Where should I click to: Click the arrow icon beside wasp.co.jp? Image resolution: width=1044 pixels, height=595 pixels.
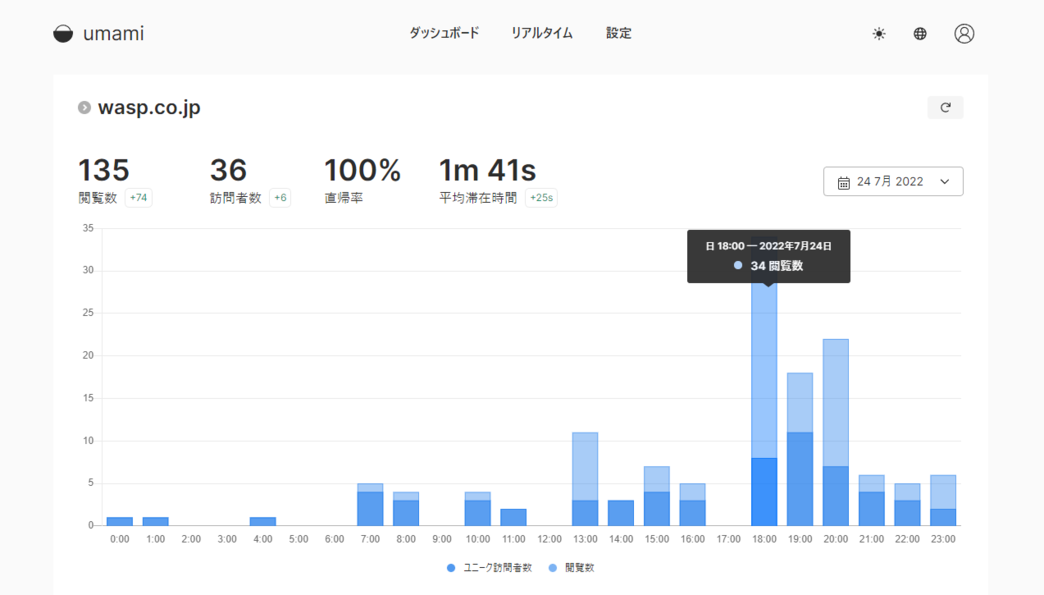(84, 107)
